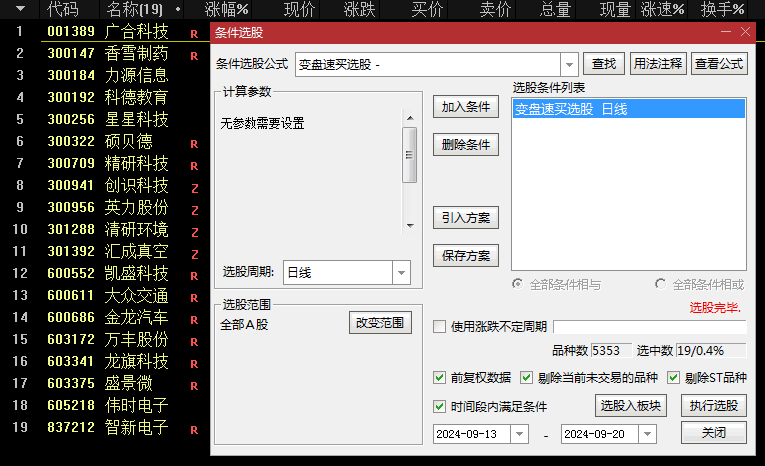Click scroll down arrow in 计算参数 panel

410,225
